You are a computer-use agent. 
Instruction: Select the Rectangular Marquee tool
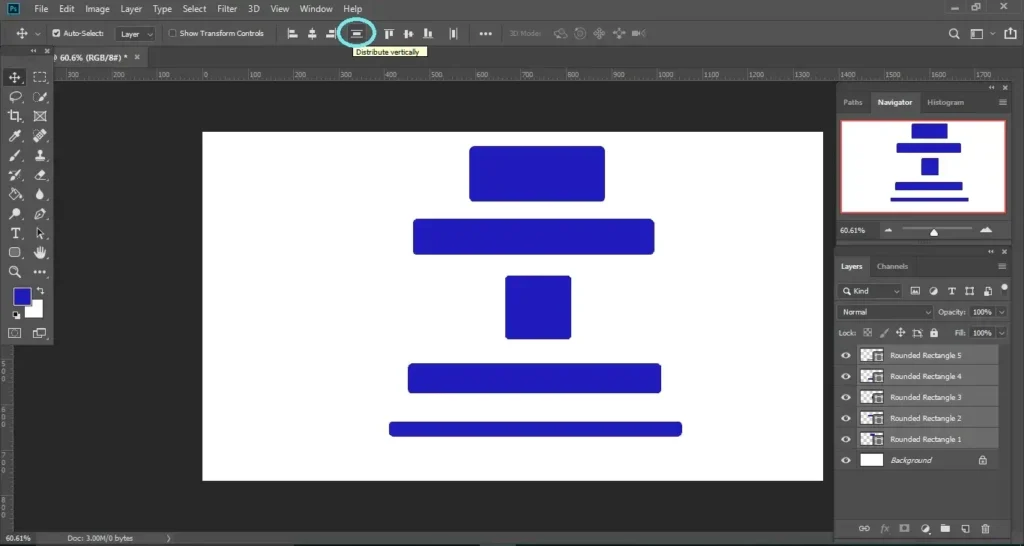pyautogui.click(x=40, y=77)
